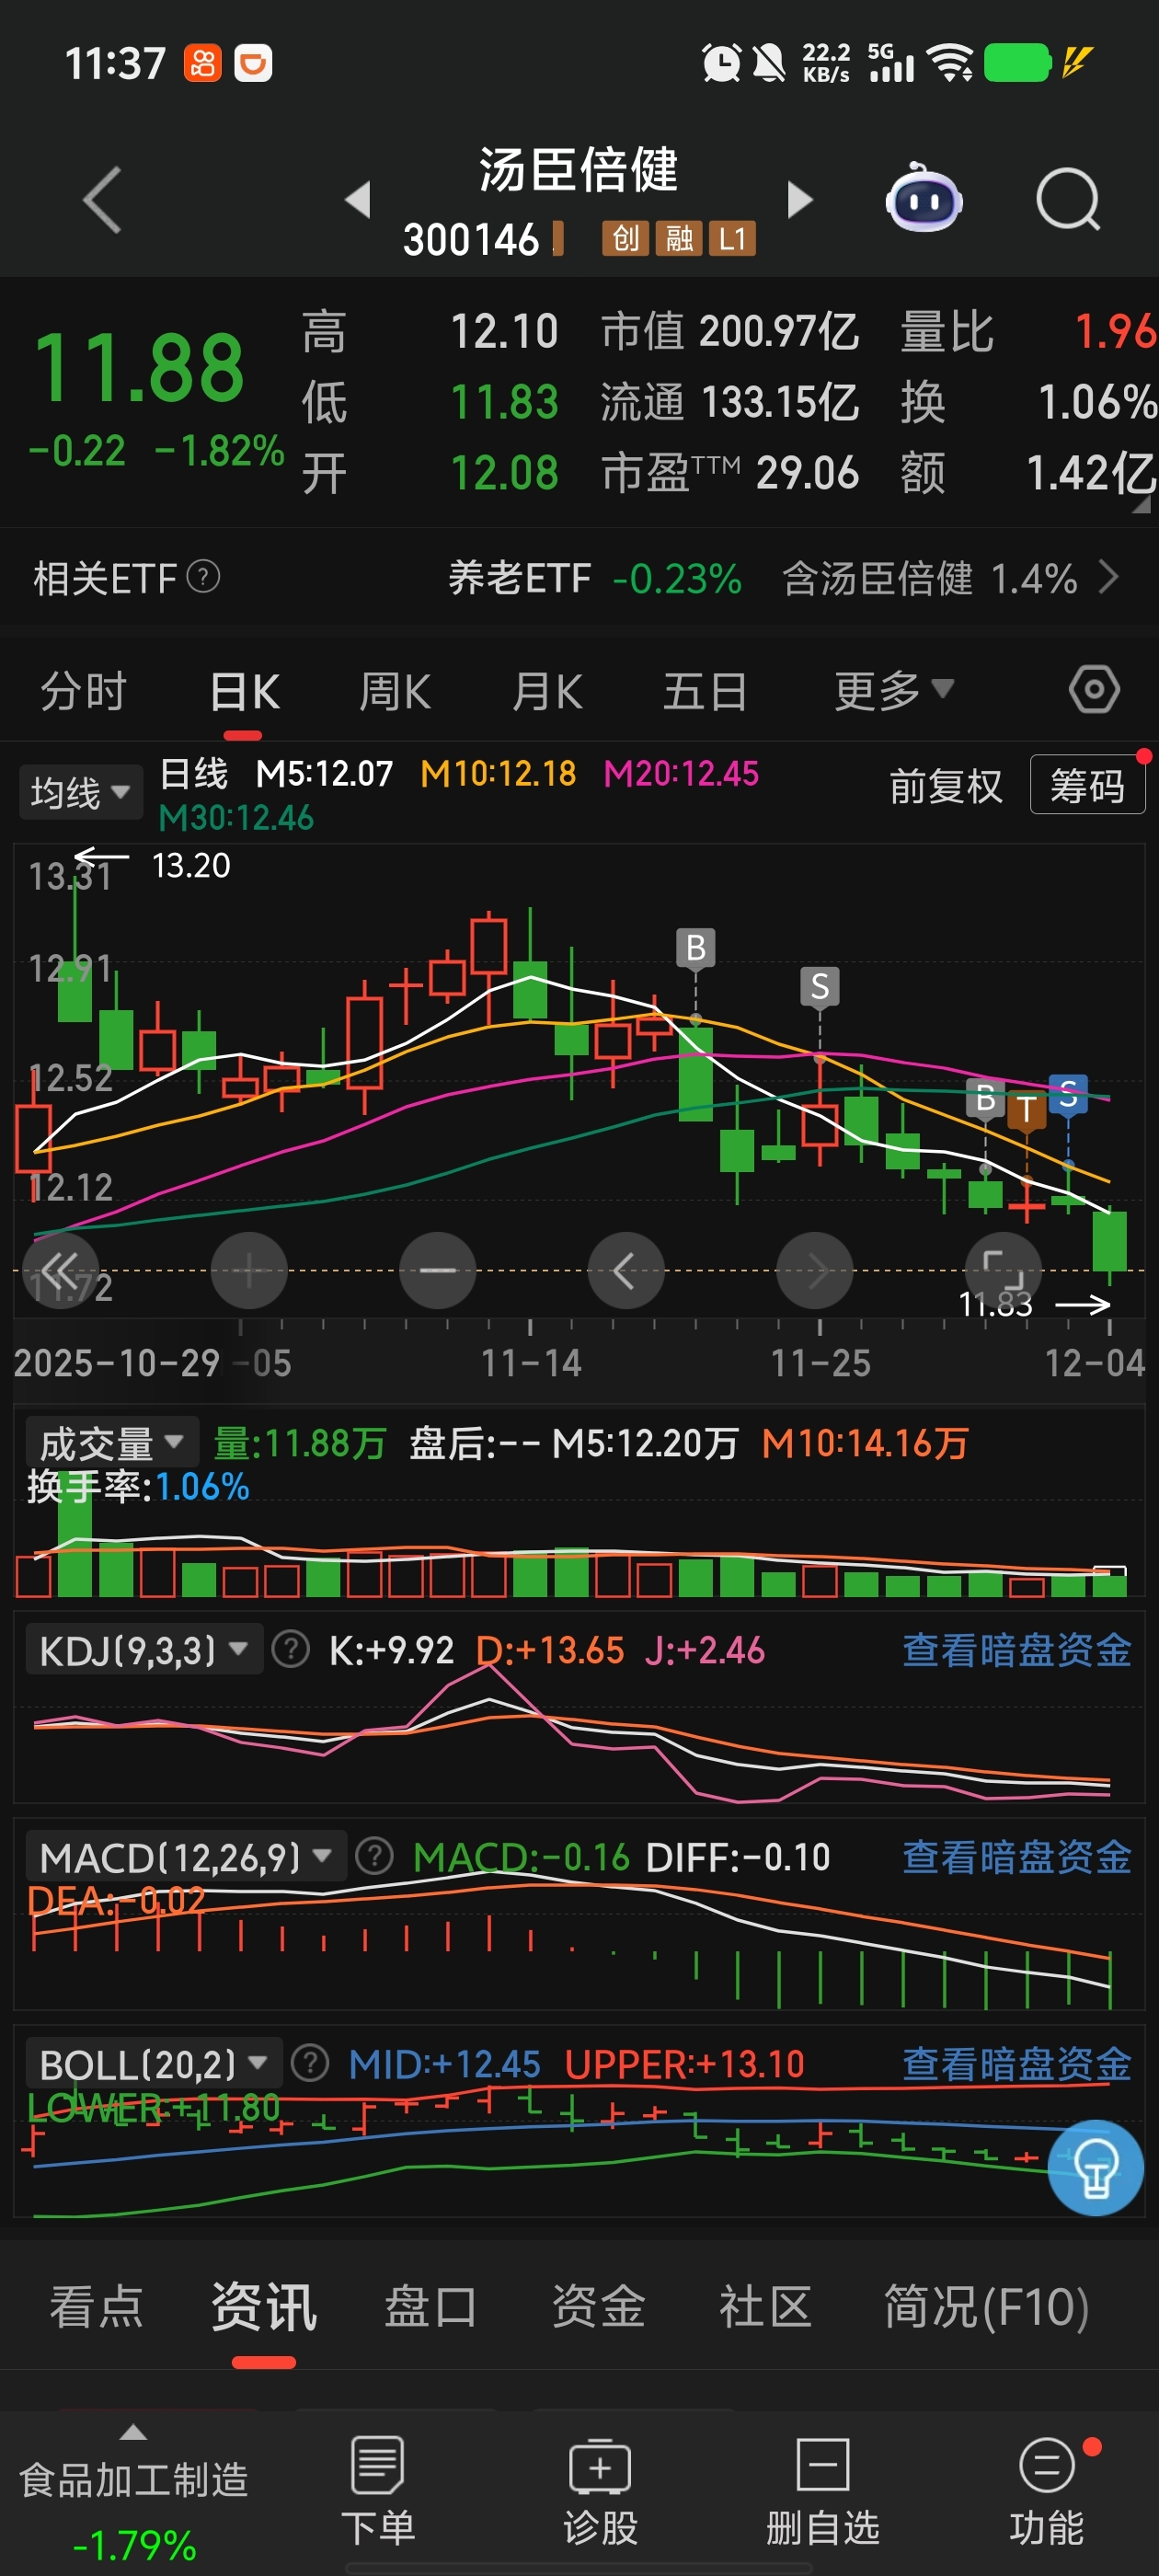This screenshot has height=2576, width=1159.
Task: Toggle 前复权 price adjustment
Action: point(945,786)
